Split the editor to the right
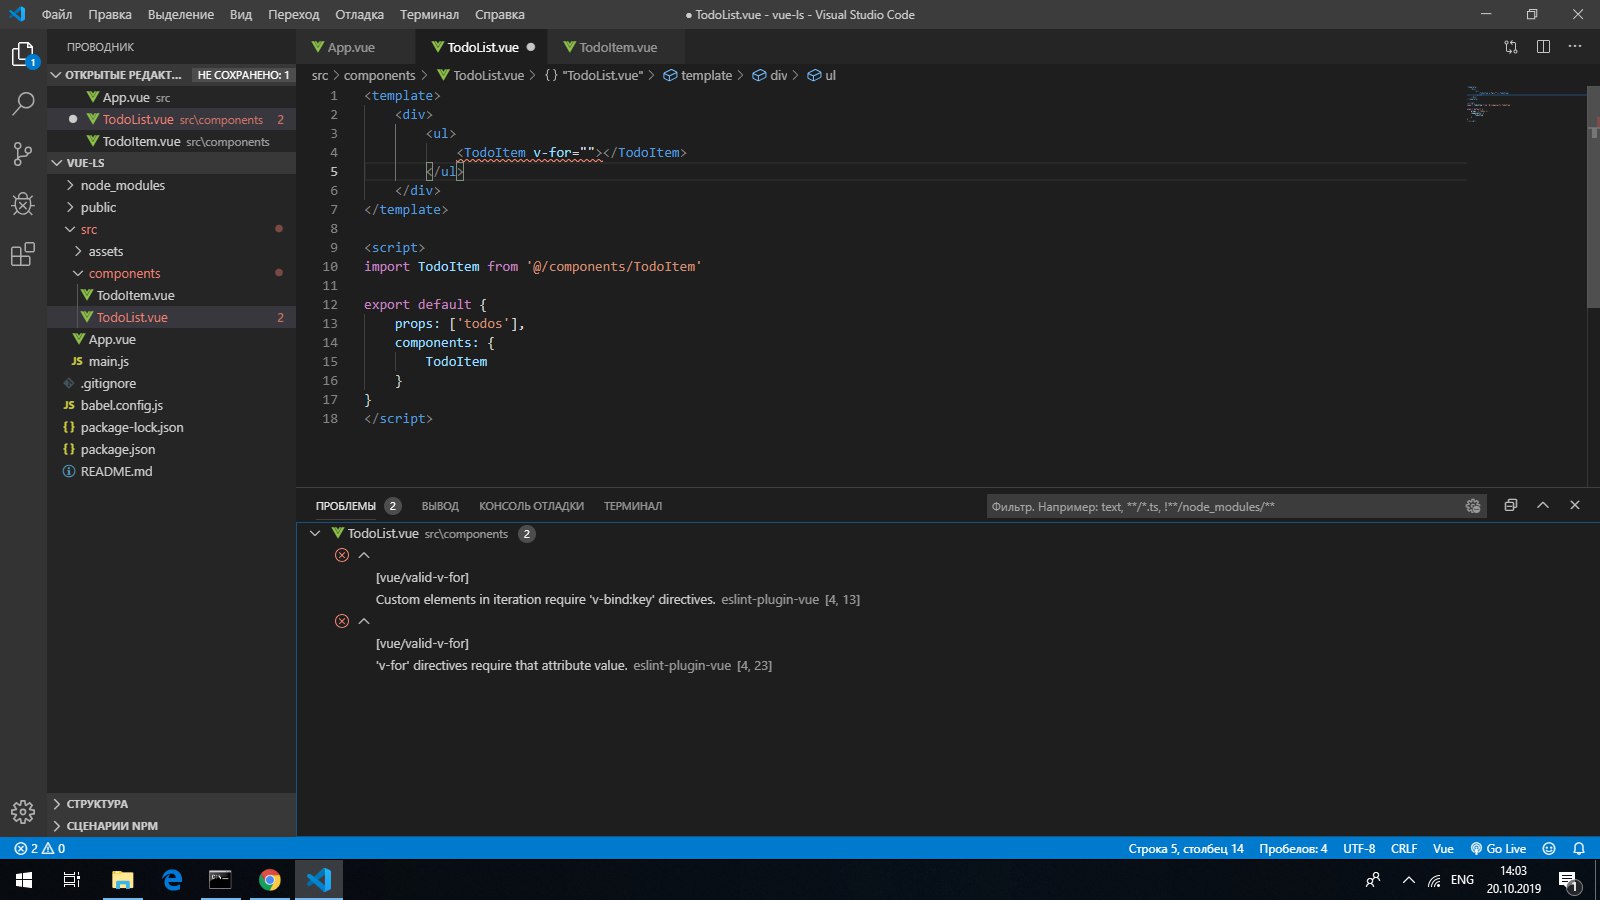The image size is (1600, 900). tap(1543, 47)
